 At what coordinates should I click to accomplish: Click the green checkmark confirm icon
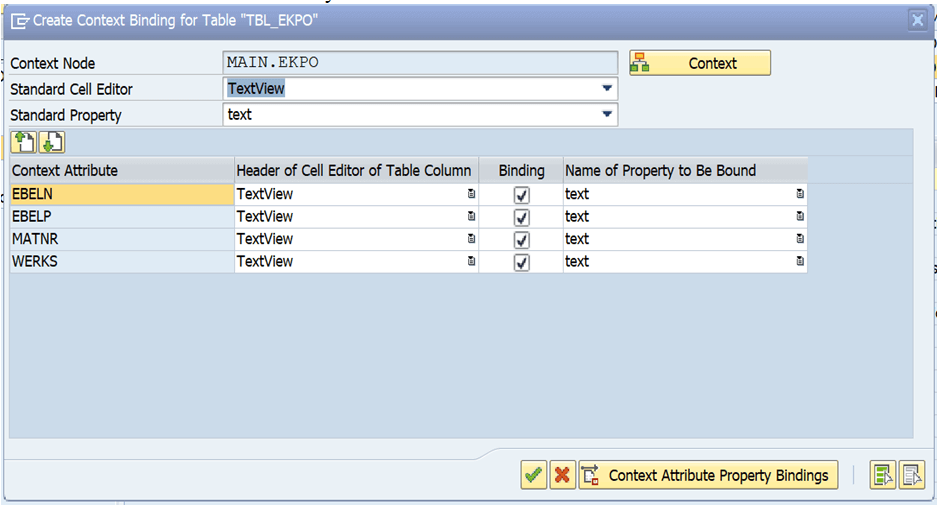click(x=534, y=476)
